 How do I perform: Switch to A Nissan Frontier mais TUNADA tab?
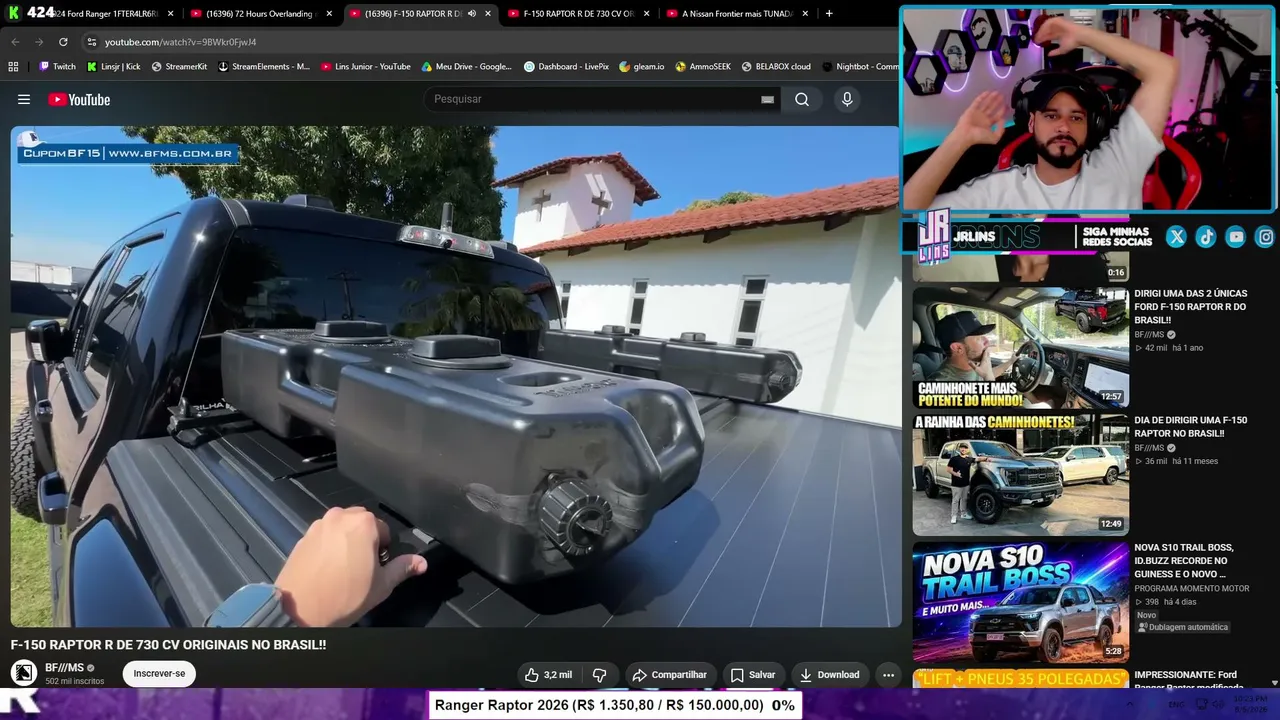click(736, 14)
